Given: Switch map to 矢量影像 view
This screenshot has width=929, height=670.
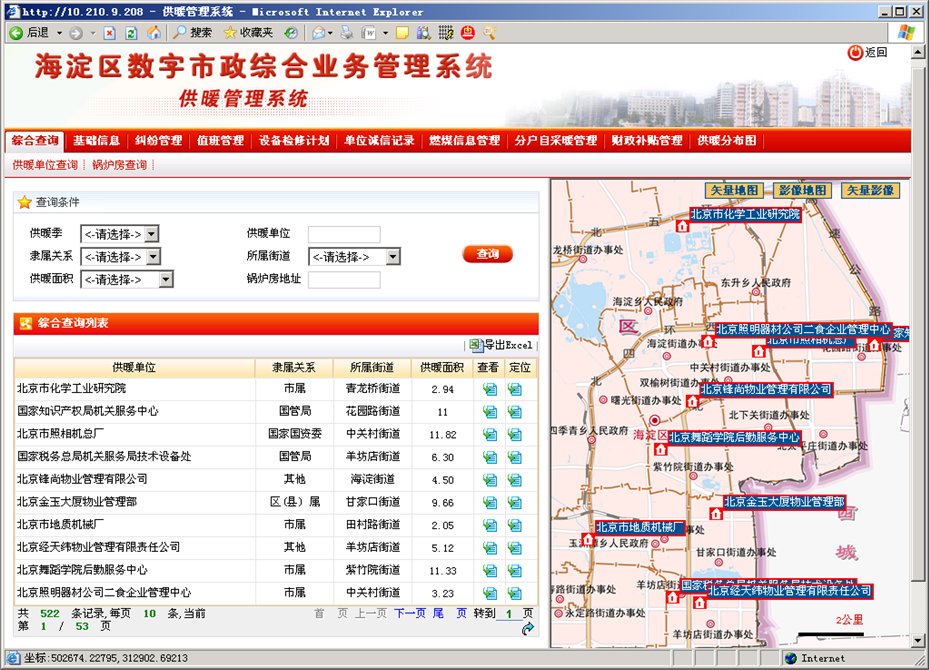Looking at the screenshot, I should [x=870, y=191].
